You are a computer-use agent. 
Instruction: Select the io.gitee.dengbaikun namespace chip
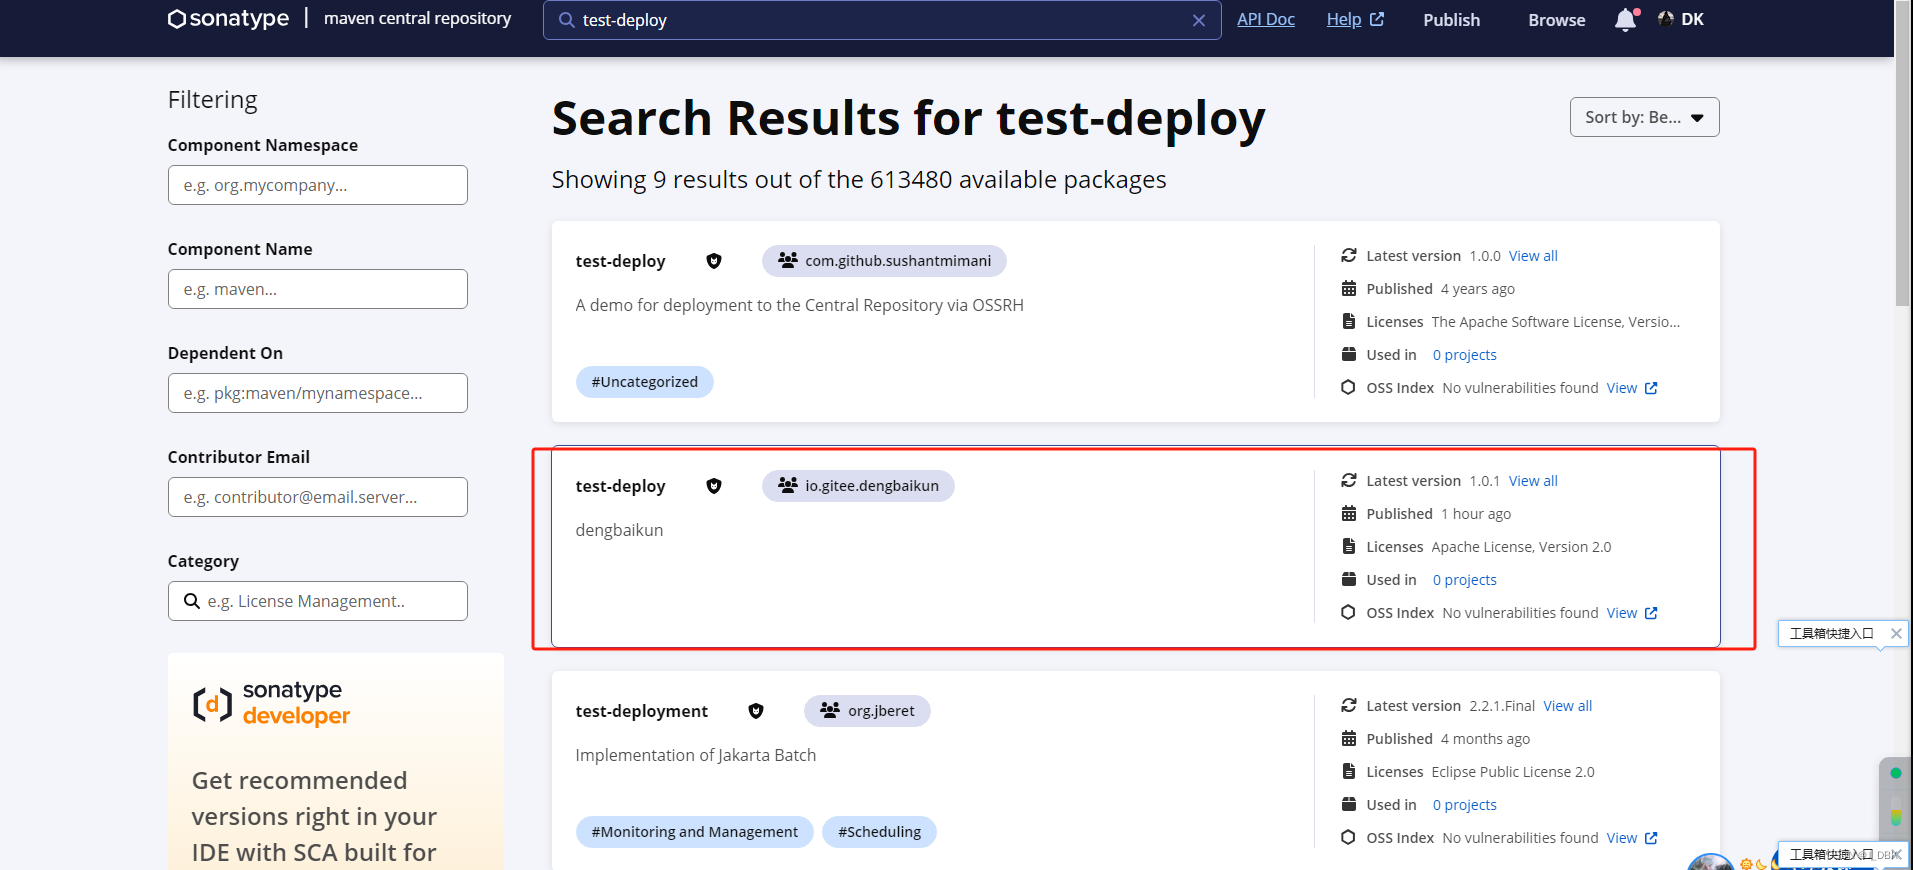tap(858, 486)
